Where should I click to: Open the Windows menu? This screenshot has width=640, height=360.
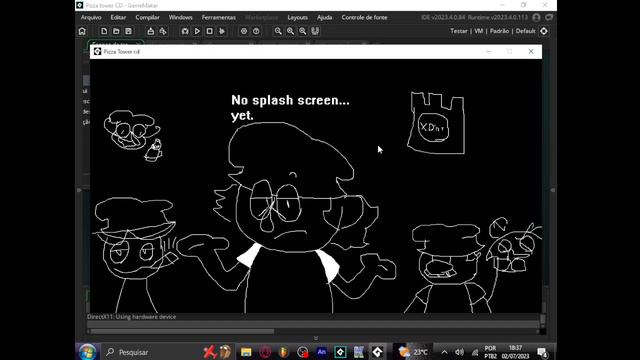point(180,17)
